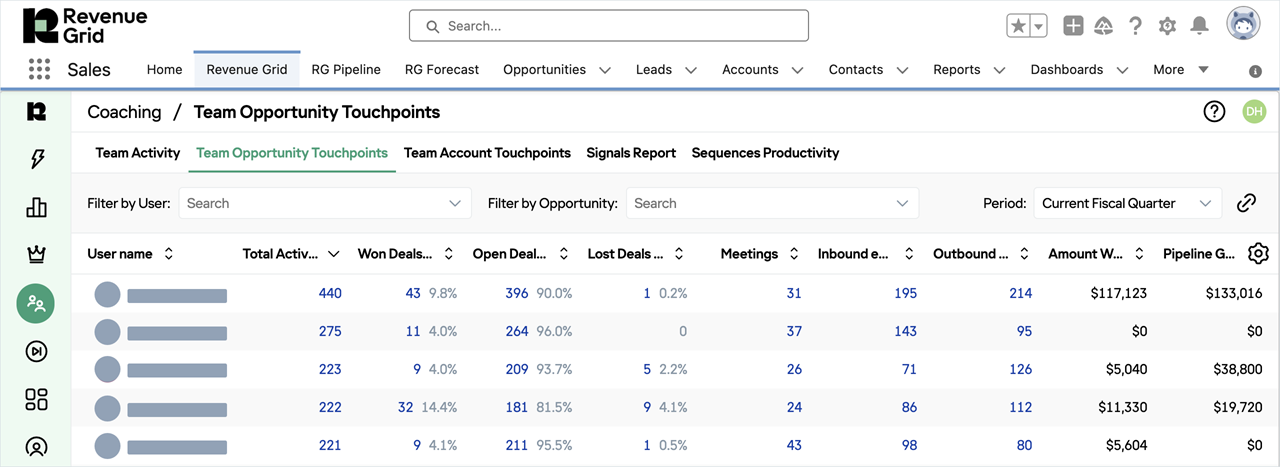Image resolution: width=1280 pixels, height=467 pixels.
Task: Open the Salesforce App Launcher grid icon
Action: pyautogui.click(x=39, y=69)
